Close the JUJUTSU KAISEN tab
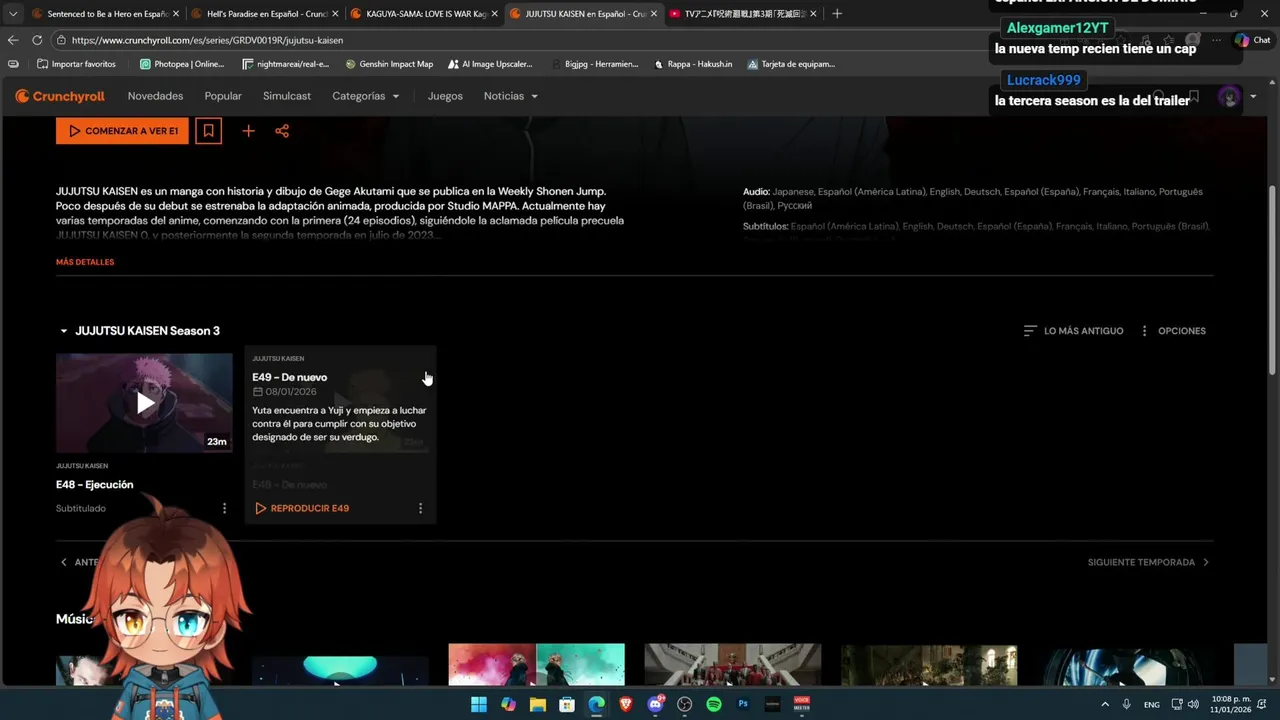The image size is (1280, 720). 654,14
